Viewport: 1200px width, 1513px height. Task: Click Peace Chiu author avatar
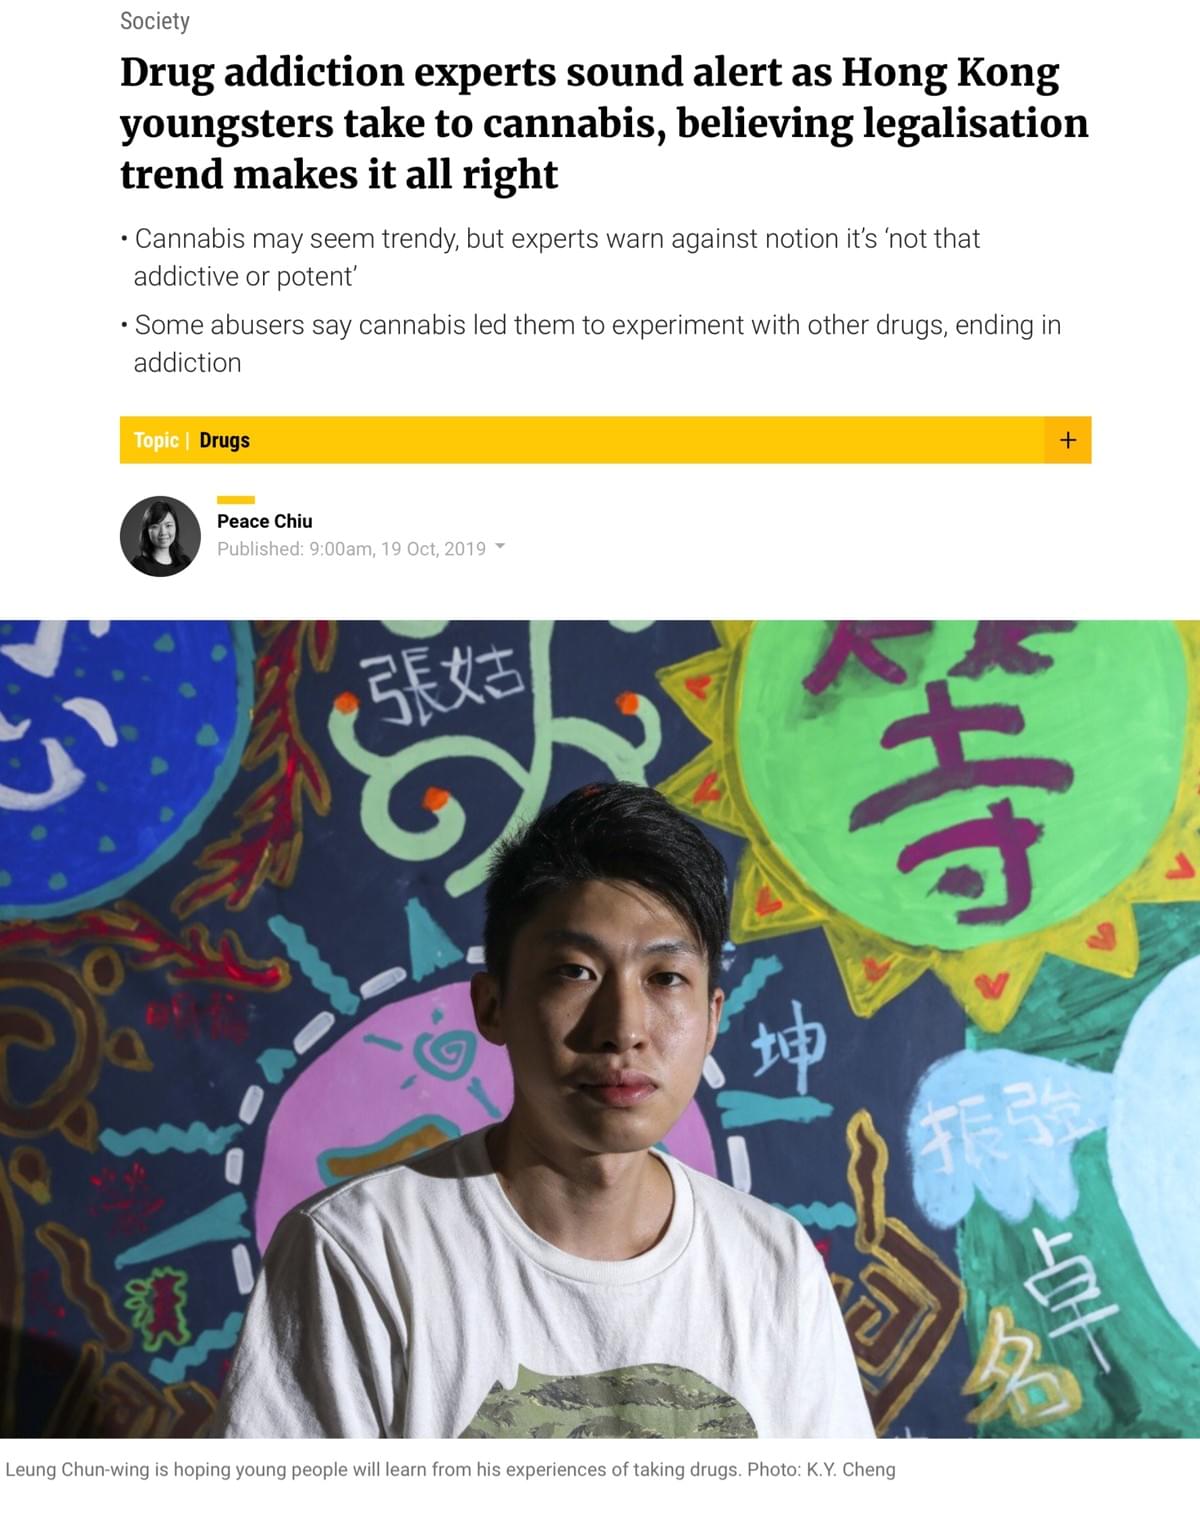(x=160, y=536)
